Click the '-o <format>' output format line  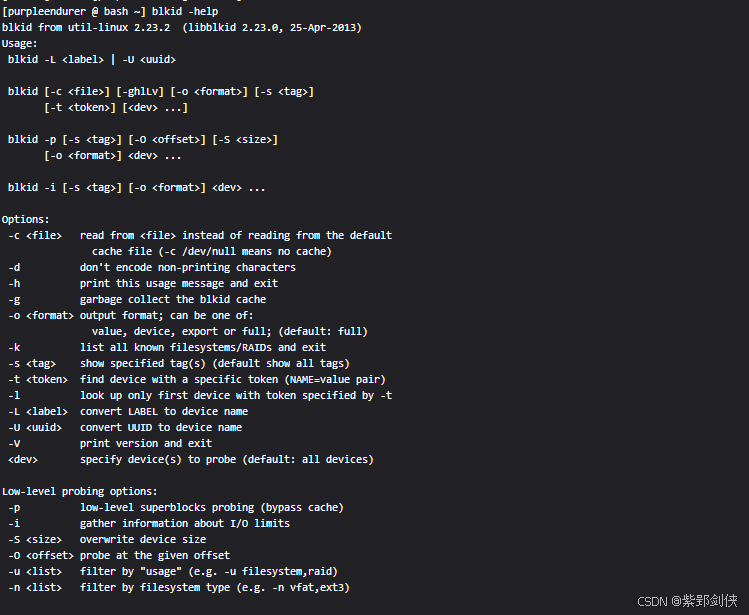[x=130, y=315]
